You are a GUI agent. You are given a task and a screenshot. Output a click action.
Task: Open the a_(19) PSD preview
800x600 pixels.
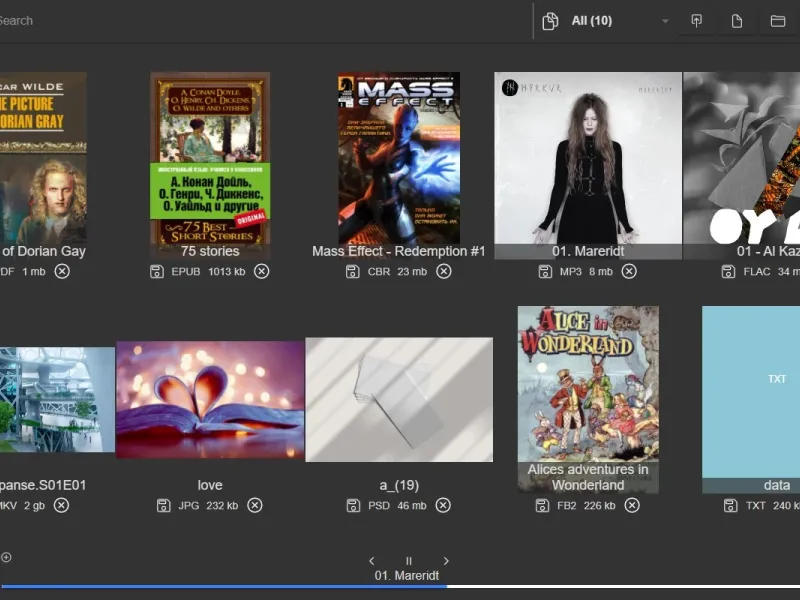pyautogui.click(x=399, y=399)
